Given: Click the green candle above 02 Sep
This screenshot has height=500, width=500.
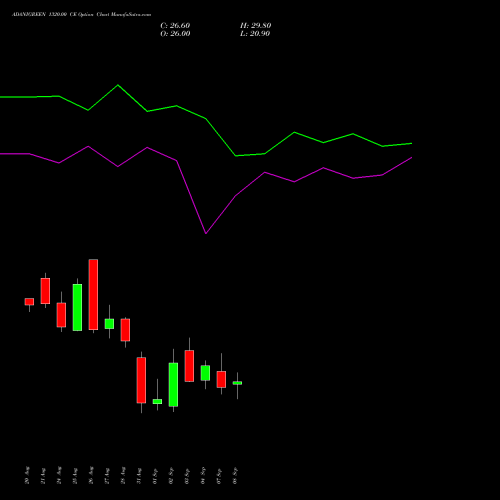Looking at the screenshot, I should tap(173, 385).
